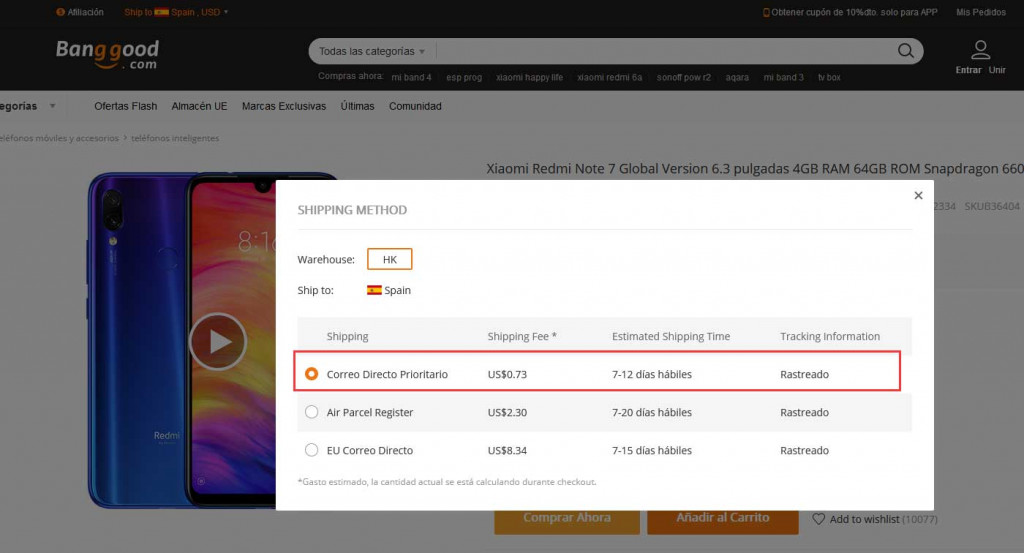Click Añadir al Carrito button

(723, 522)
